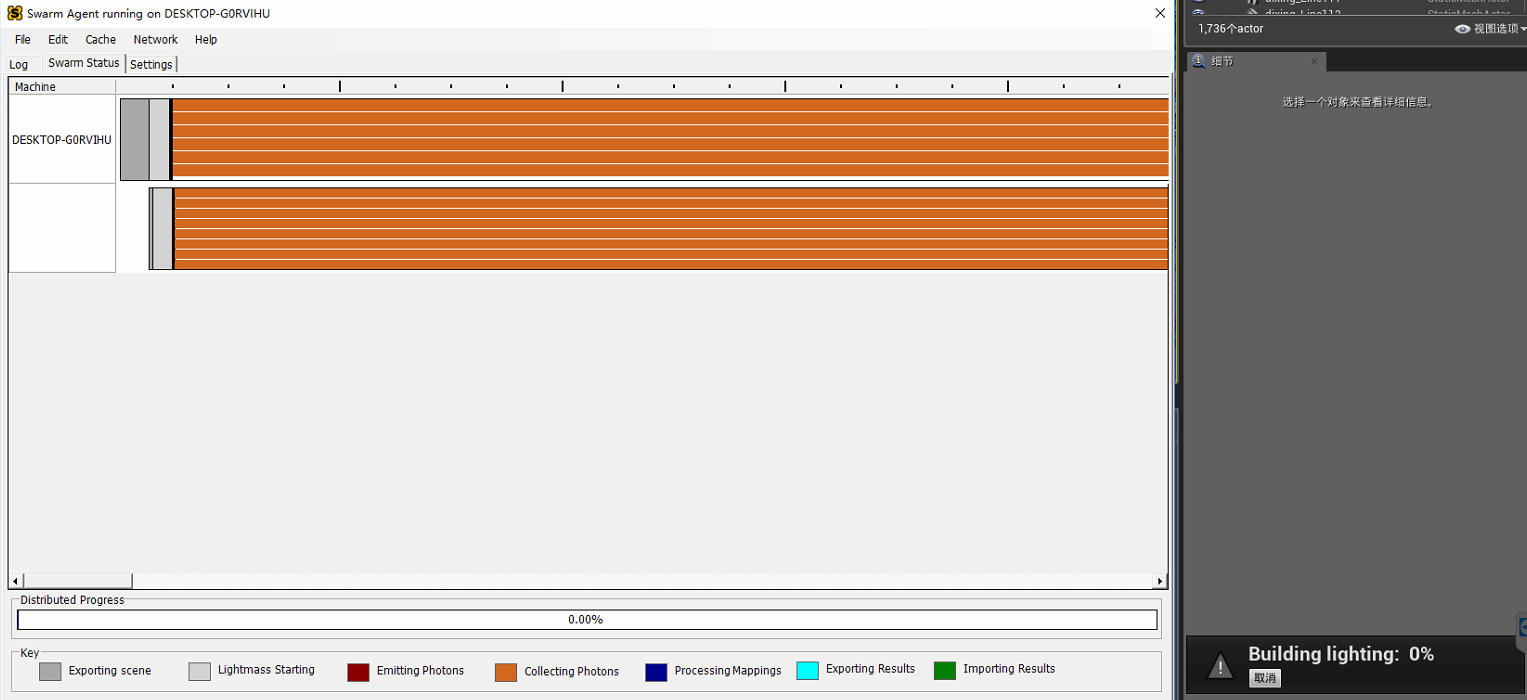This screenshot has width=1527, height=700.
Task: Click the 1,736个actor count text
Action: tap(1231, 29)
